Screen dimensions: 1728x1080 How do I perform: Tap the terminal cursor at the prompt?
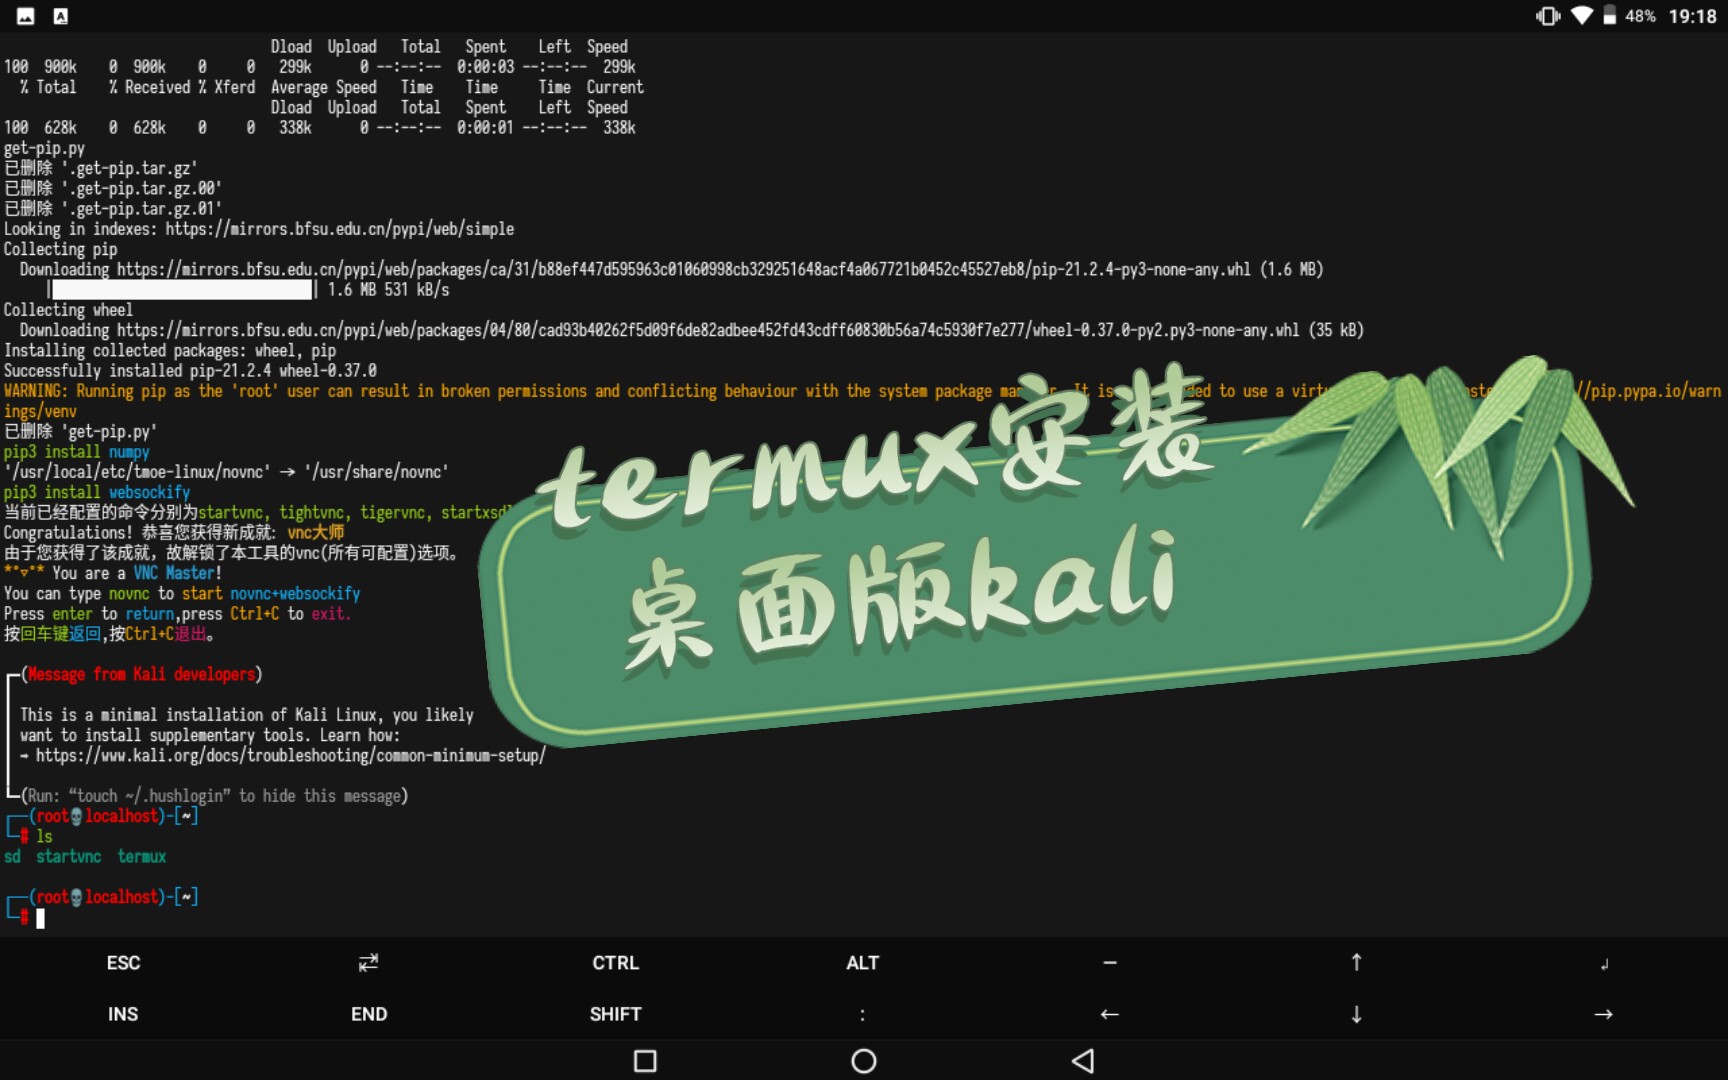pyautogui.click(x=41, y=918)
